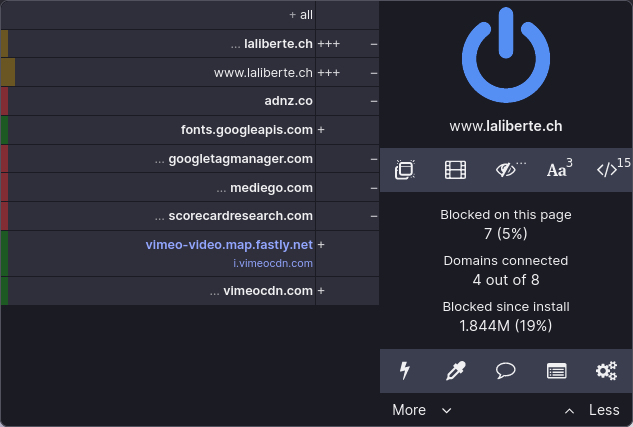The image size is (633, 427).
Task: Enter element zapper mode lightning icon
Action: click(x=405, y=371)
